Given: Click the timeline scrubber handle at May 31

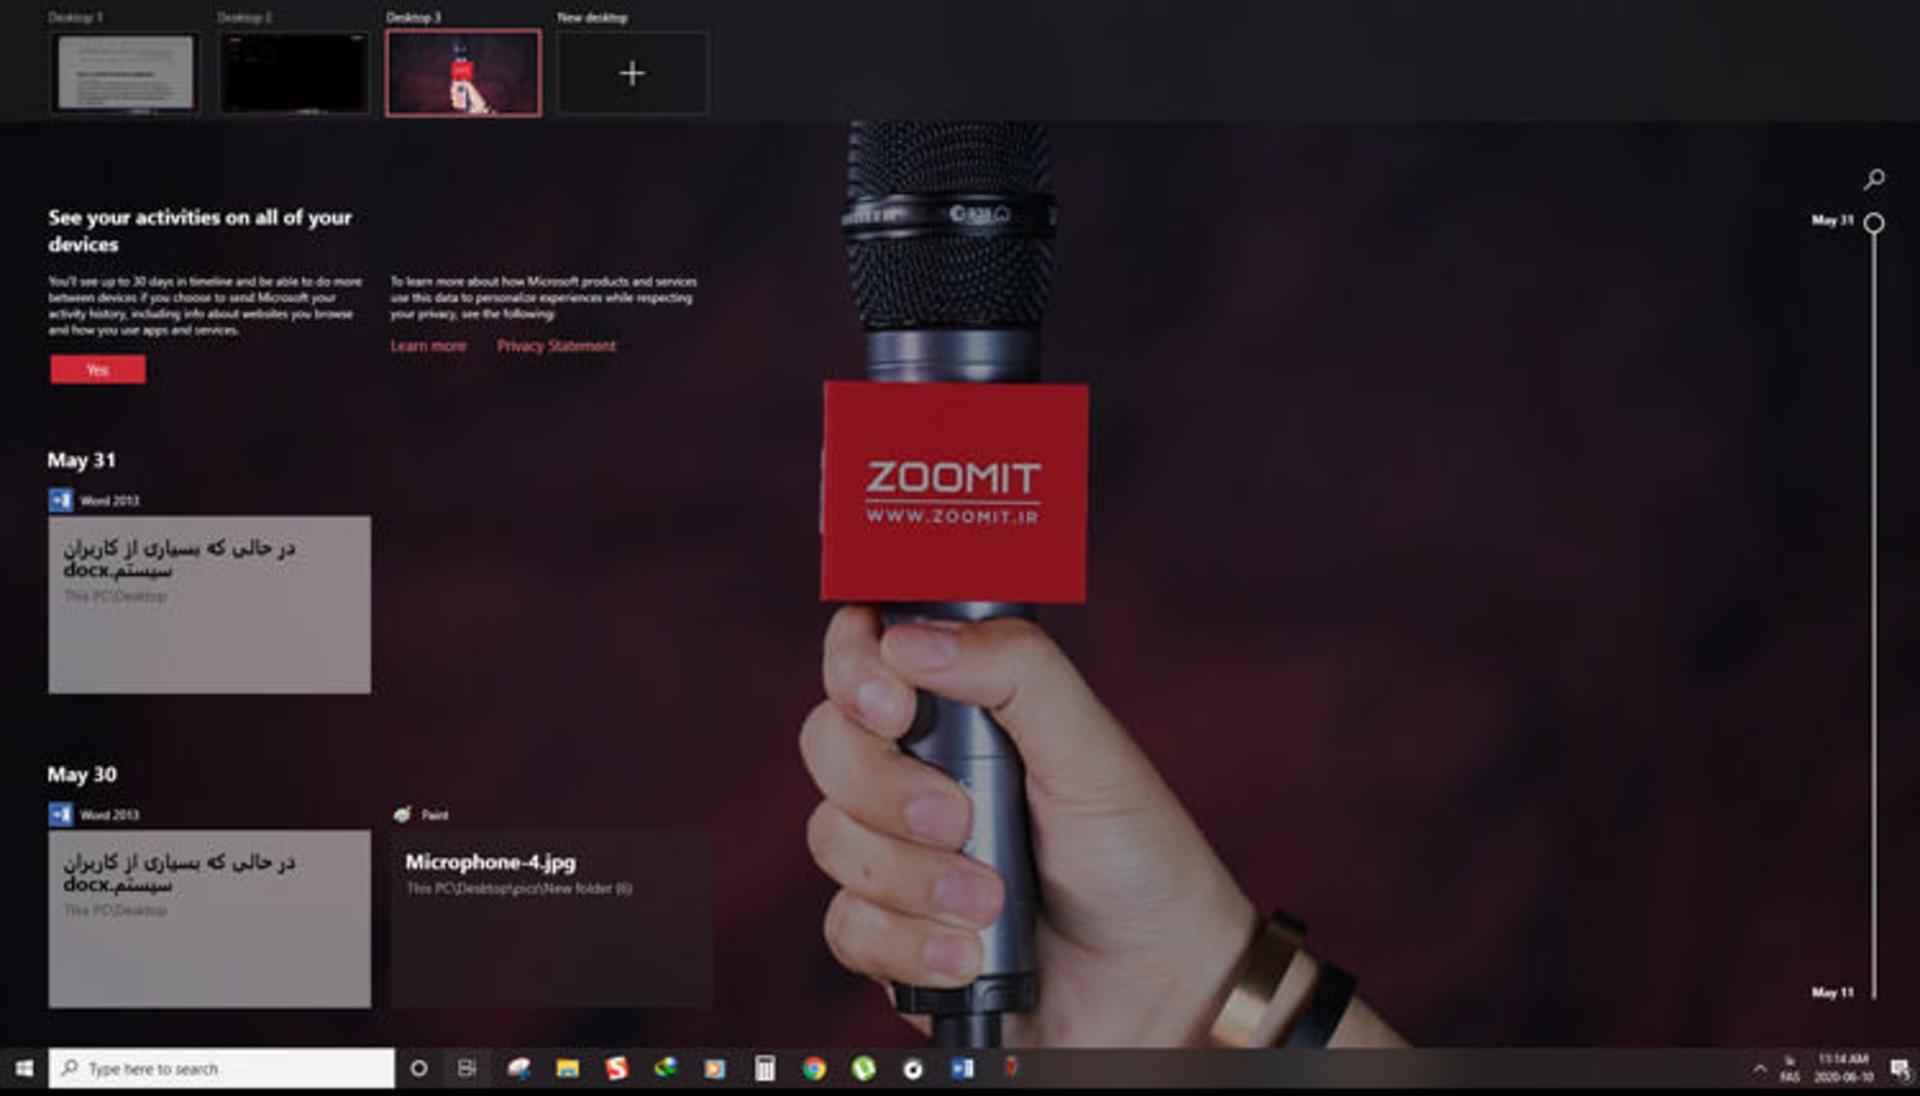Looking at the screenshot, I should tap(1874, 222).
